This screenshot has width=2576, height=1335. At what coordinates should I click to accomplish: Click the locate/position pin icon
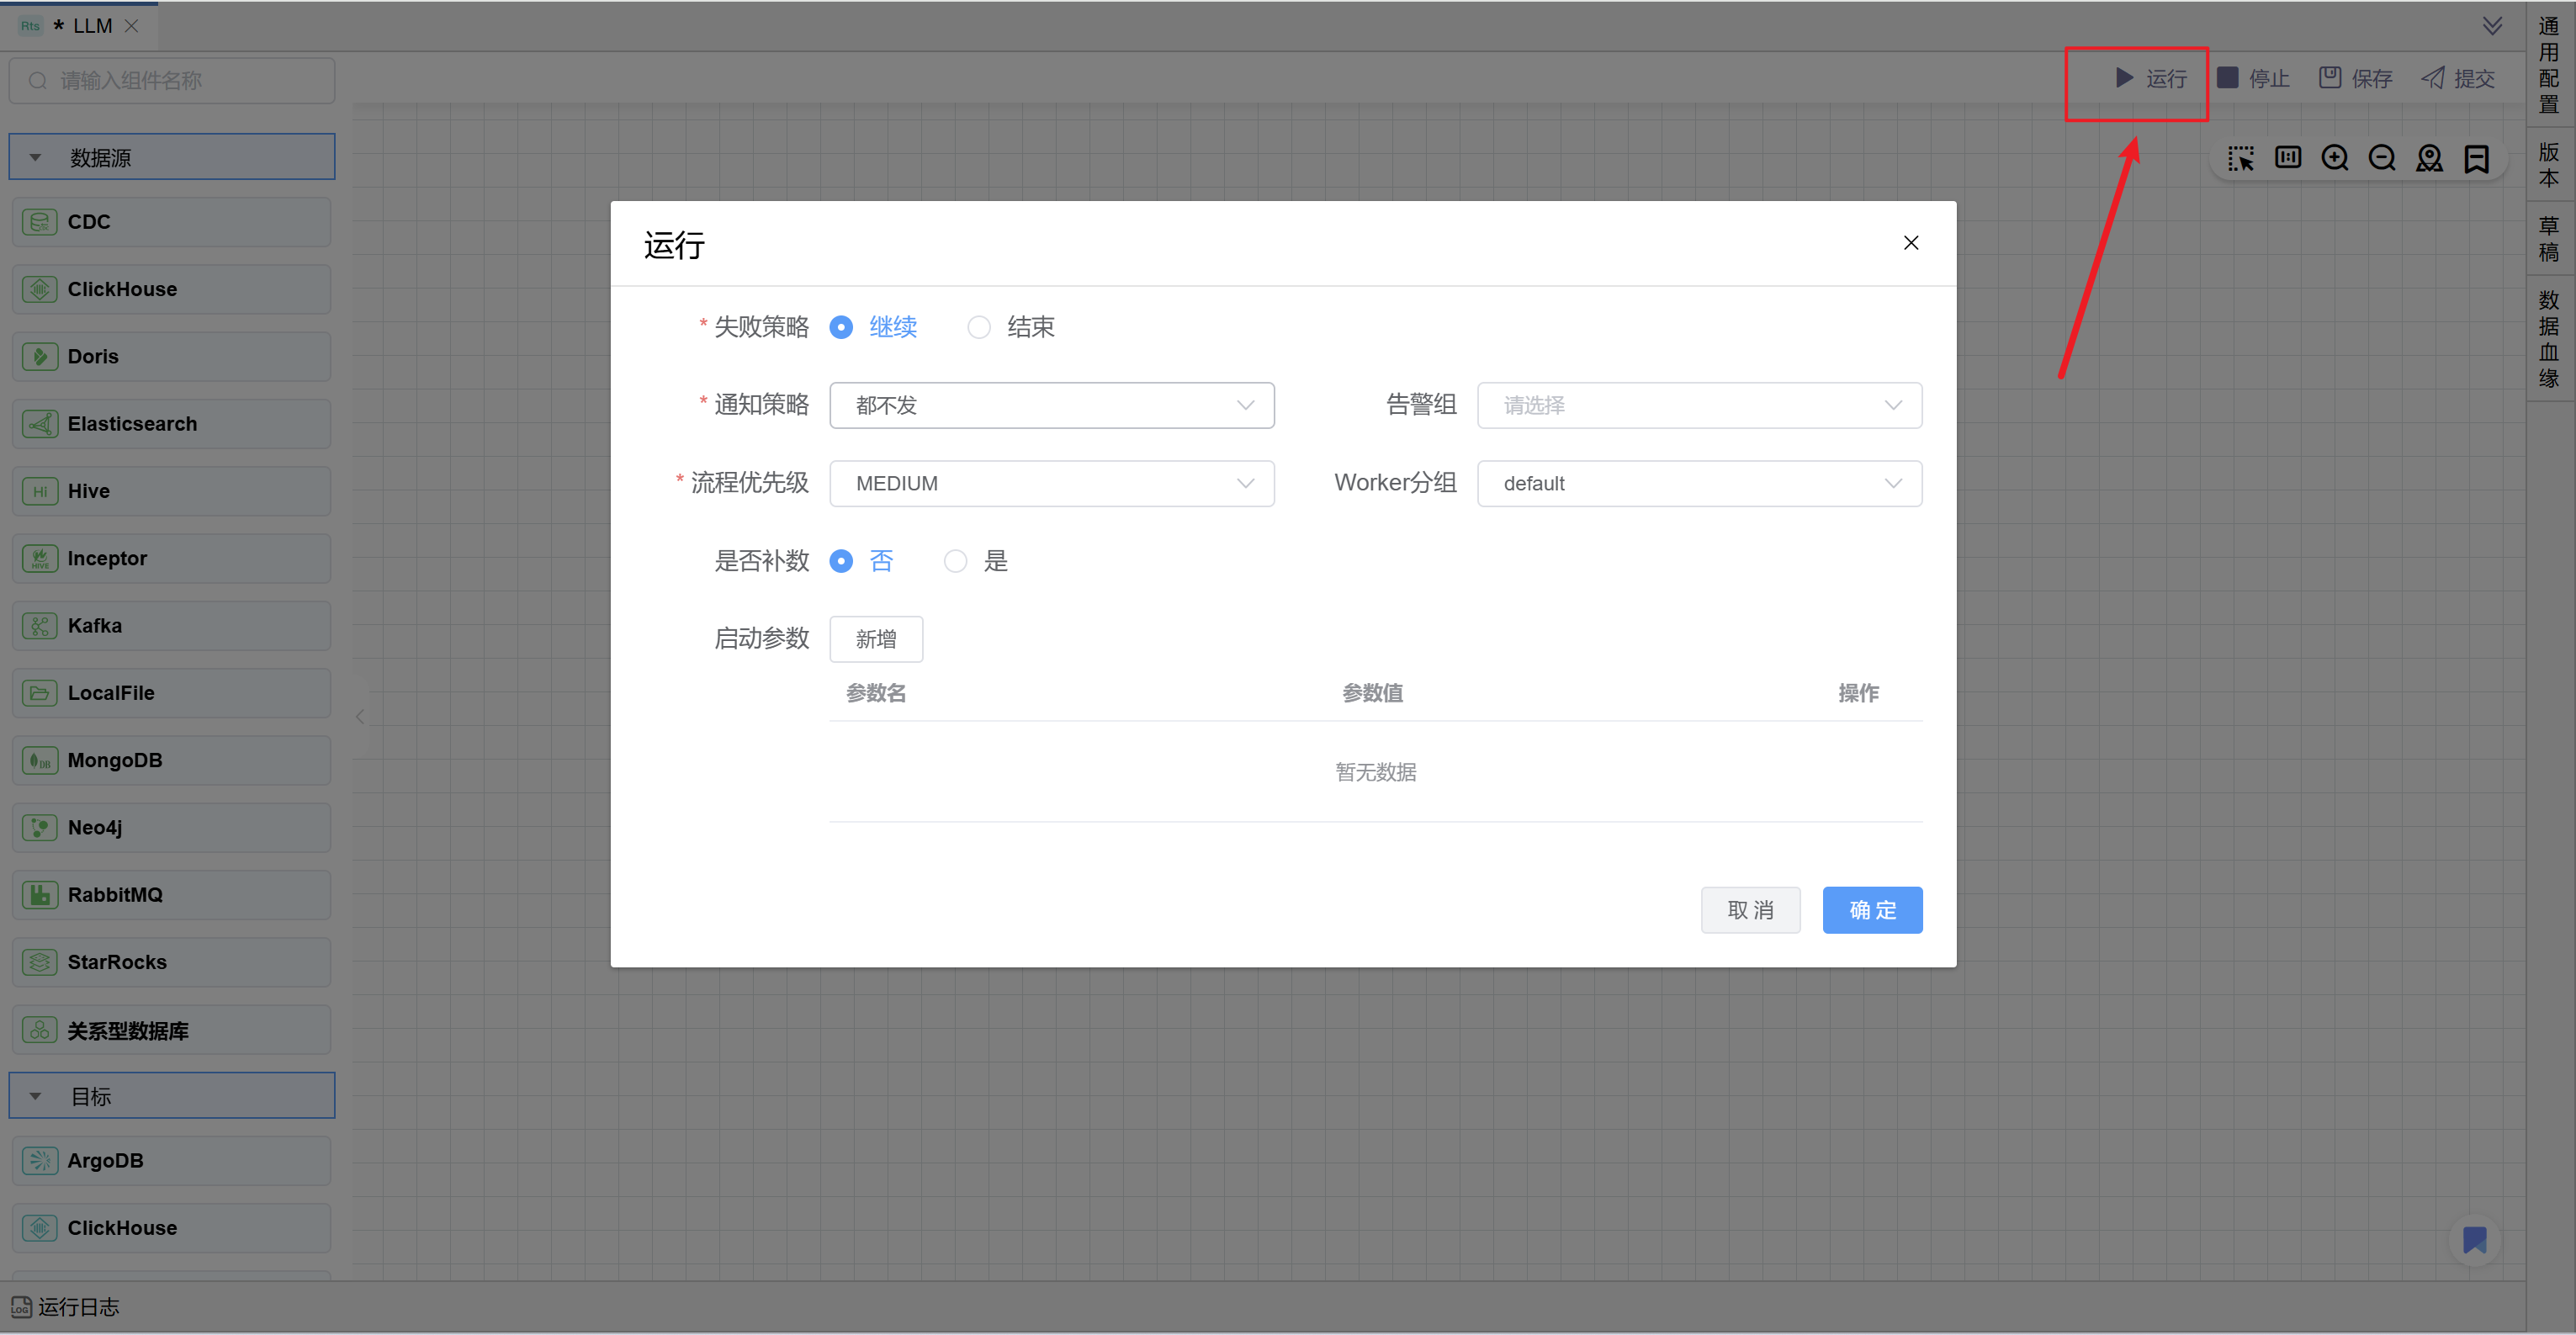(2429, 159)
